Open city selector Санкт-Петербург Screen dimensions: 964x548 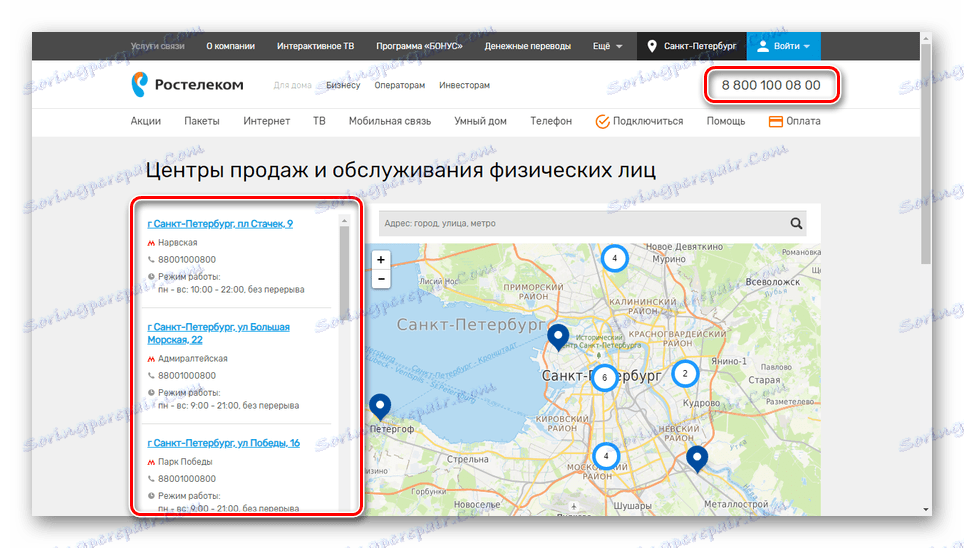692,46
